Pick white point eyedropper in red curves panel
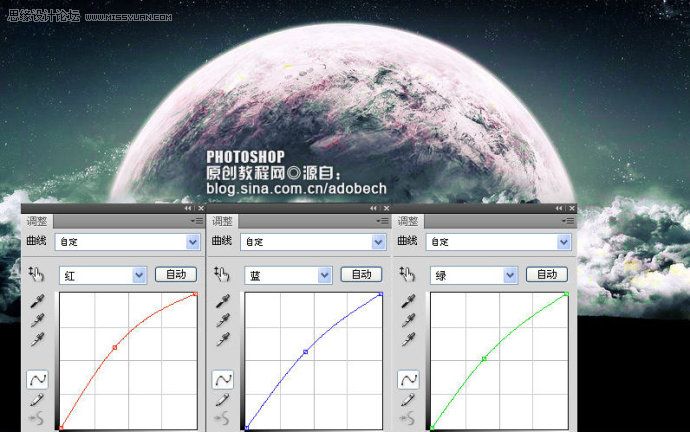This screenshot has width=690, height=432. [37, 339]
